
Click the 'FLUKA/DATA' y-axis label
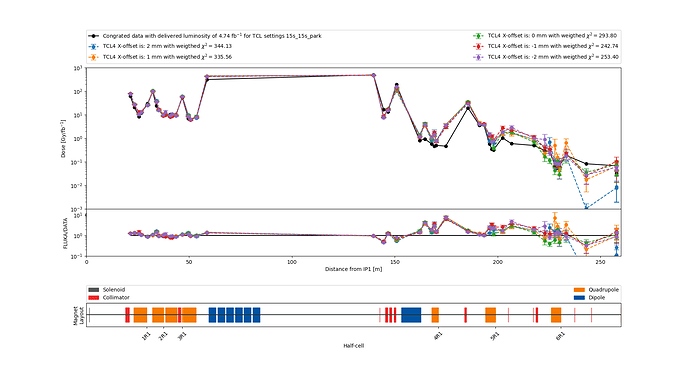click(66, 234)
